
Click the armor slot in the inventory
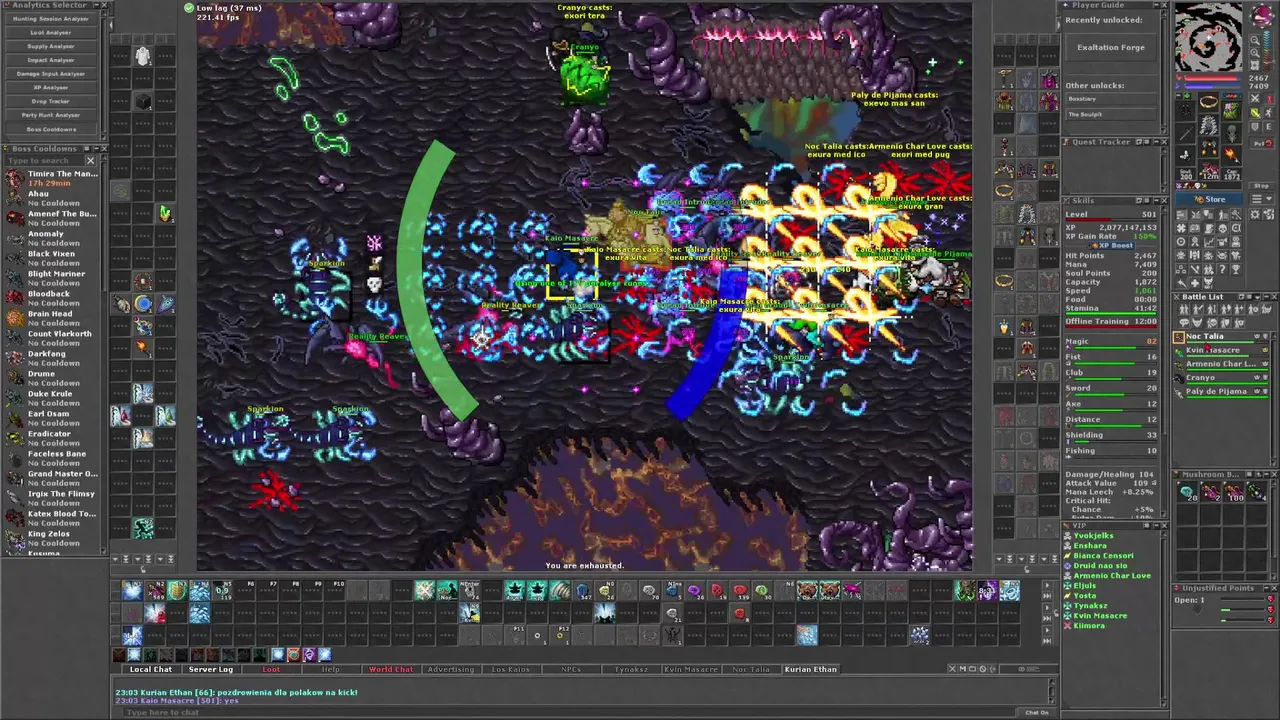point(1209,125)
